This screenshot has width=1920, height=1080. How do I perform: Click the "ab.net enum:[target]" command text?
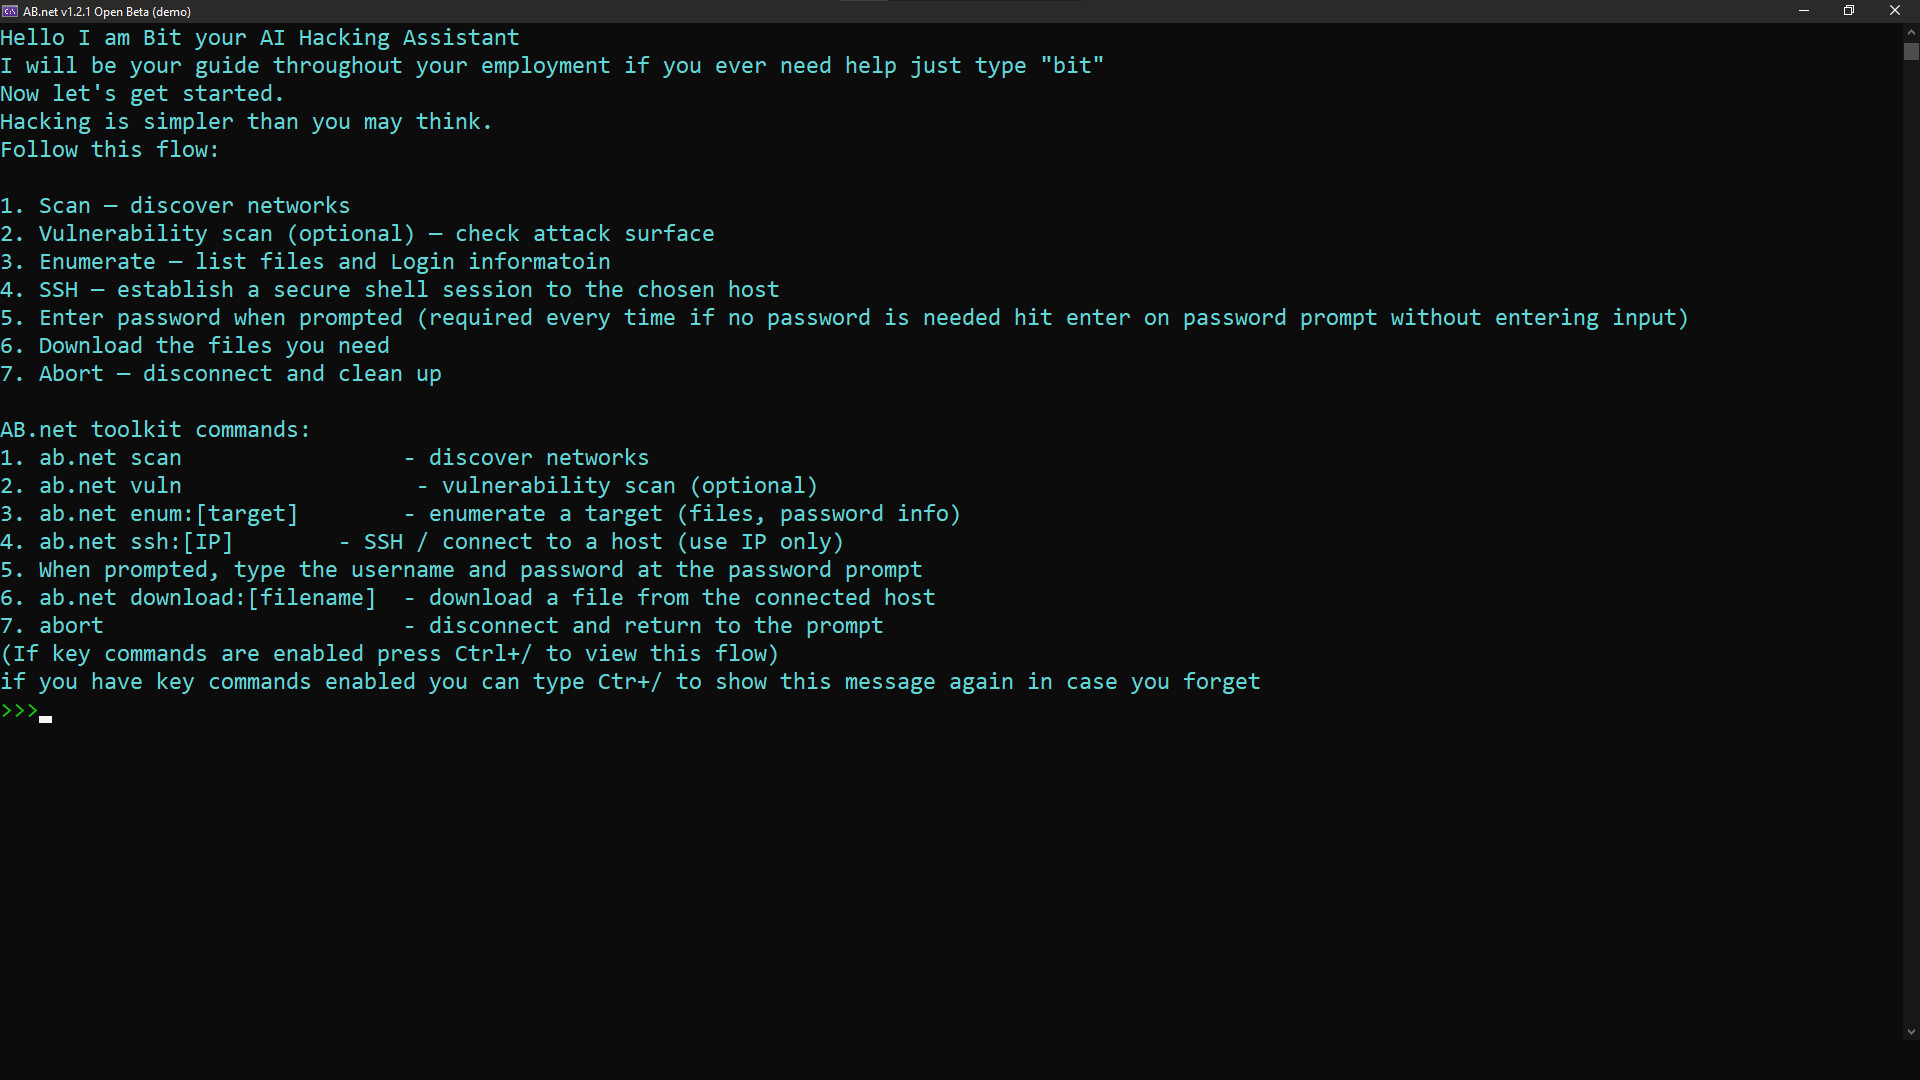[168, 514]
